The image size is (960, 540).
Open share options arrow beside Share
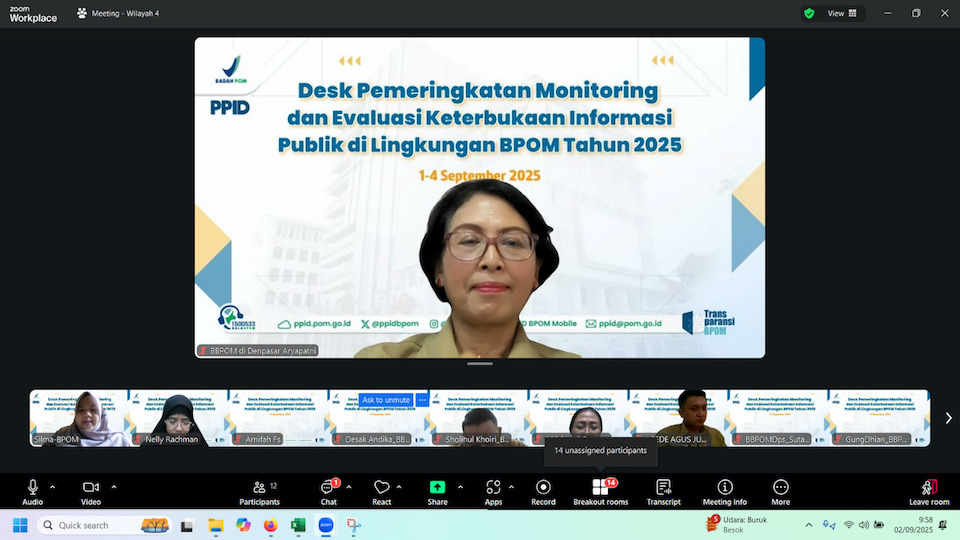(460, 487)
